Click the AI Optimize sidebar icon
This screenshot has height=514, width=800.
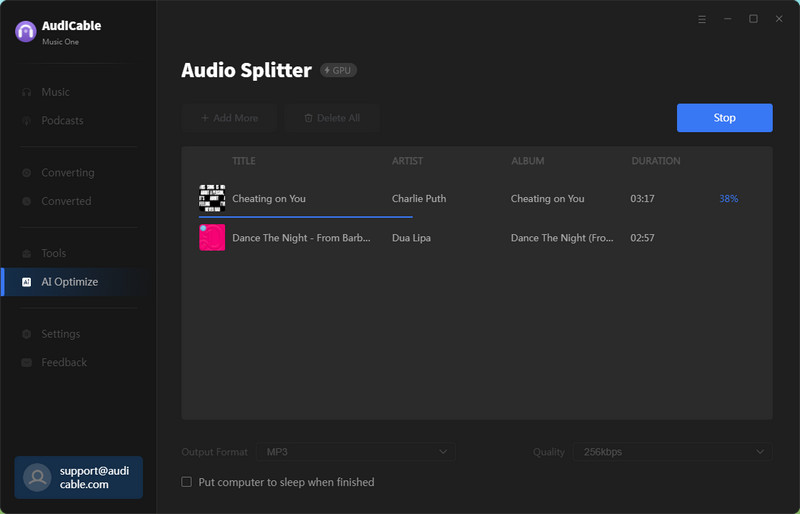[x=27, y=282]
